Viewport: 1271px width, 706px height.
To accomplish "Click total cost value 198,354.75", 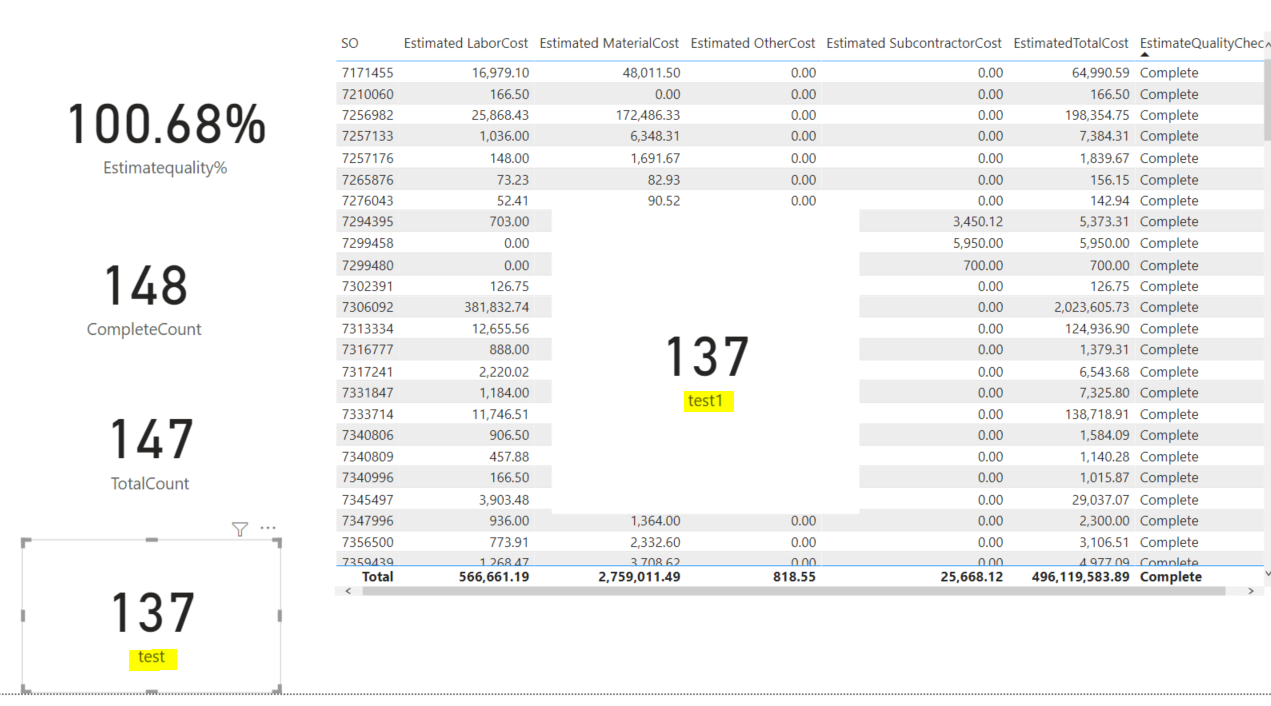I will pos(1097,115).
